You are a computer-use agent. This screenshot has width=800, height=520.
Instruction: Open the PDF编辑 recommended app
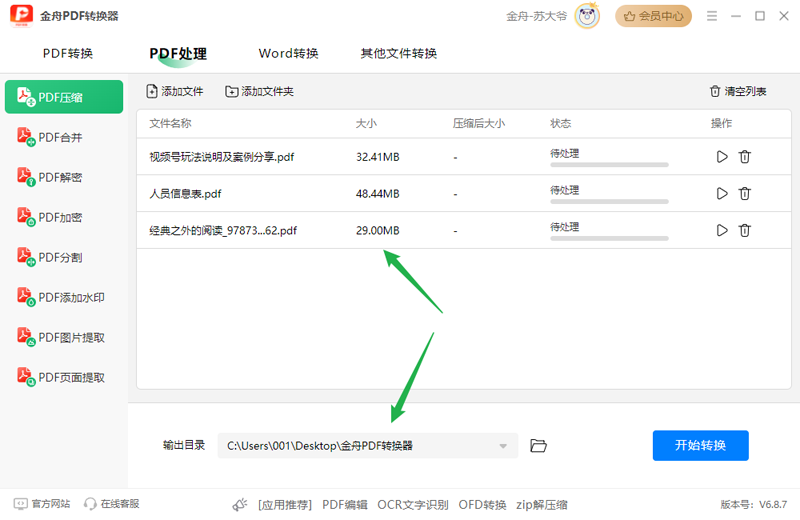click(x=345, y=505)
